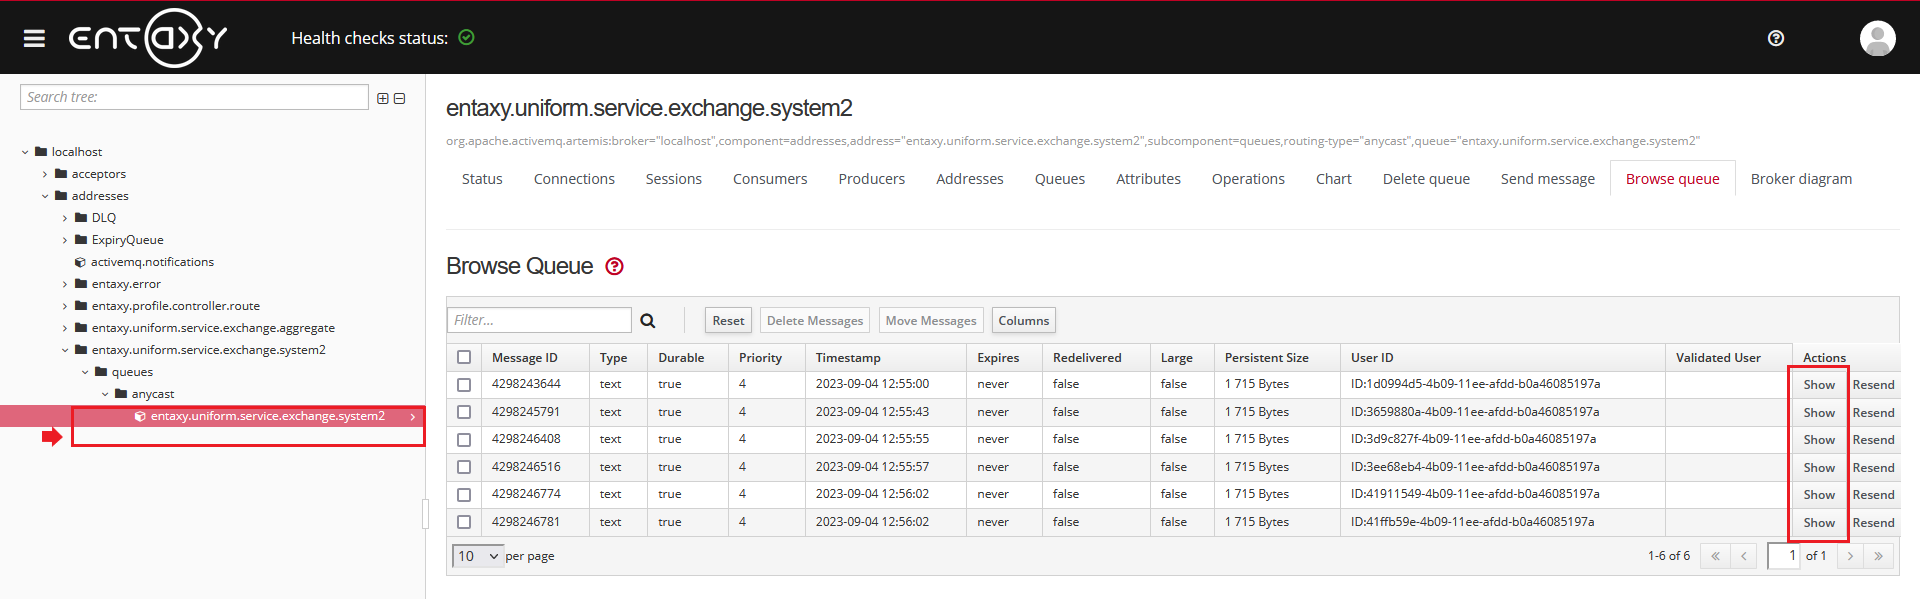Image resolution: width=1920 pixels, height=599 pixels.
Task: Click the Search tree input field
Action: point(194,97)
